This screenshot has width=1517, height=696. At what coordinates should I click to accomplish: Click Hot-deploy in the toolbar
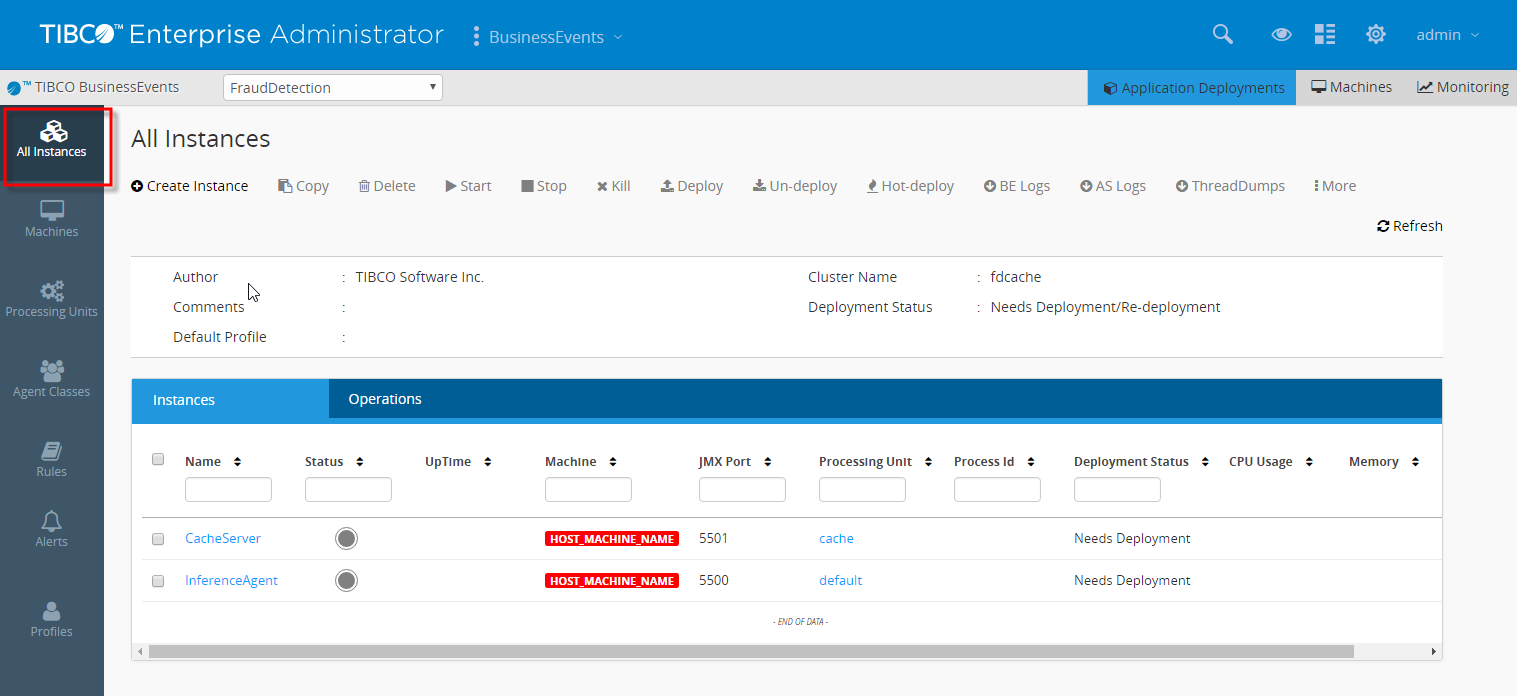910,186
